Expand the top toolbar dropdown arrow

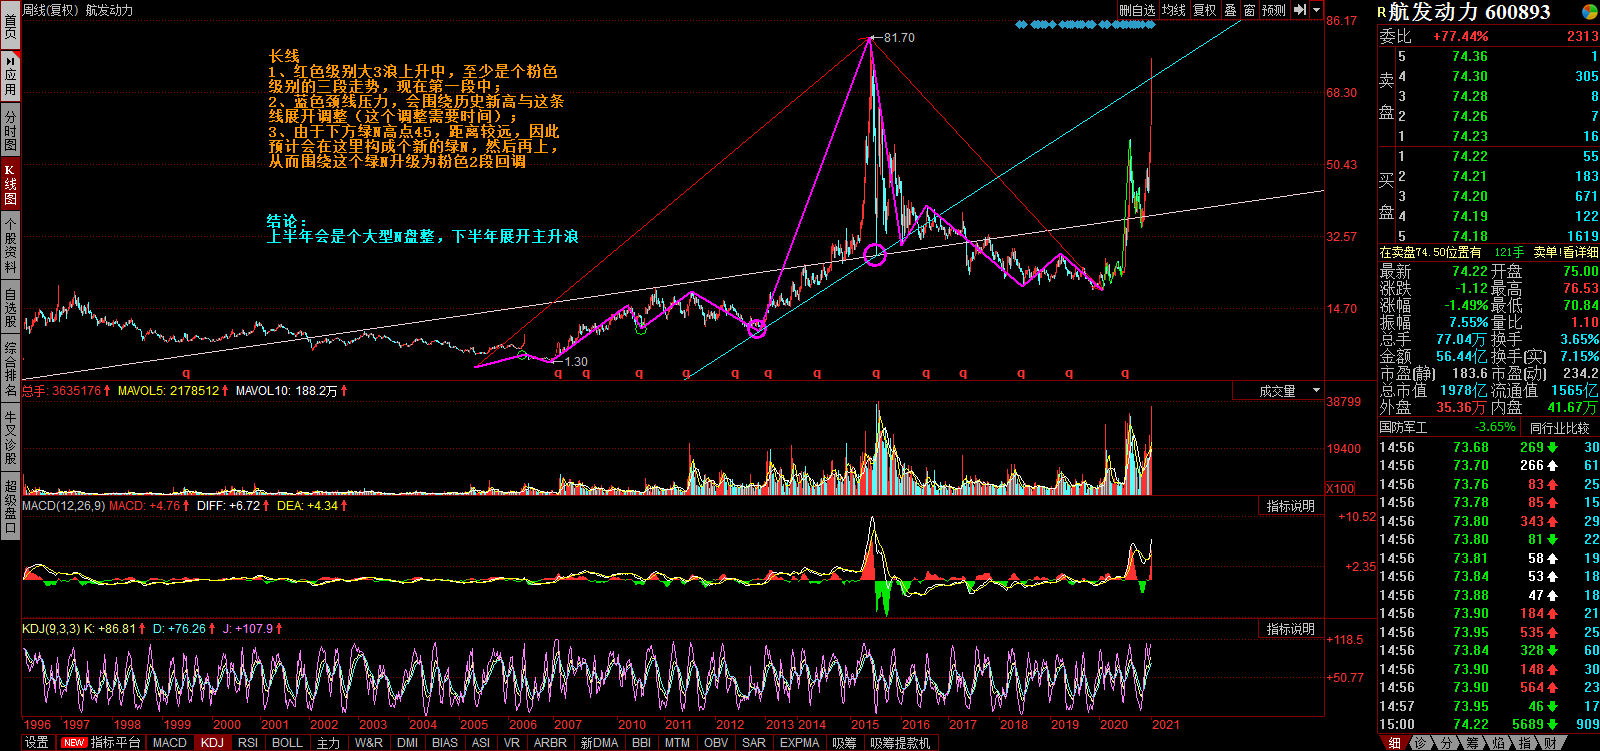pyautogui.click(x=1317, y=10)
